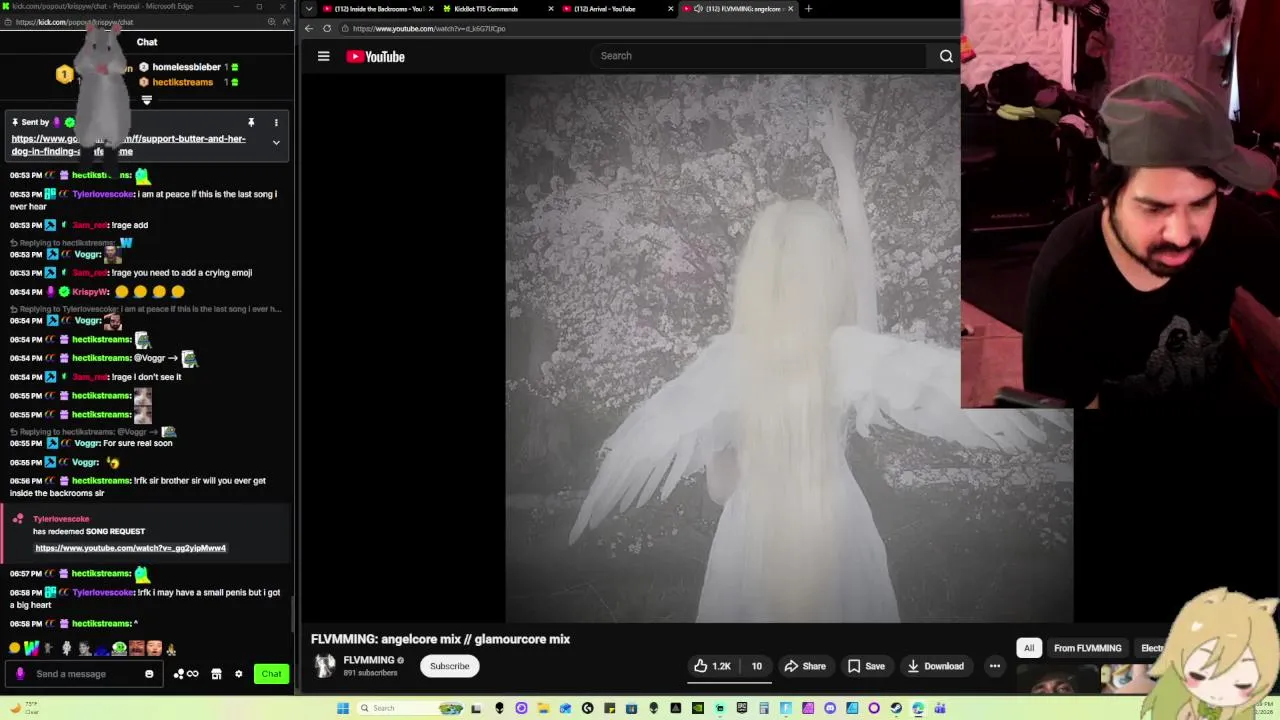Screen dimensions: 1280x720
Task: Open channel points balance icon
Action: [x=186, y=674]
